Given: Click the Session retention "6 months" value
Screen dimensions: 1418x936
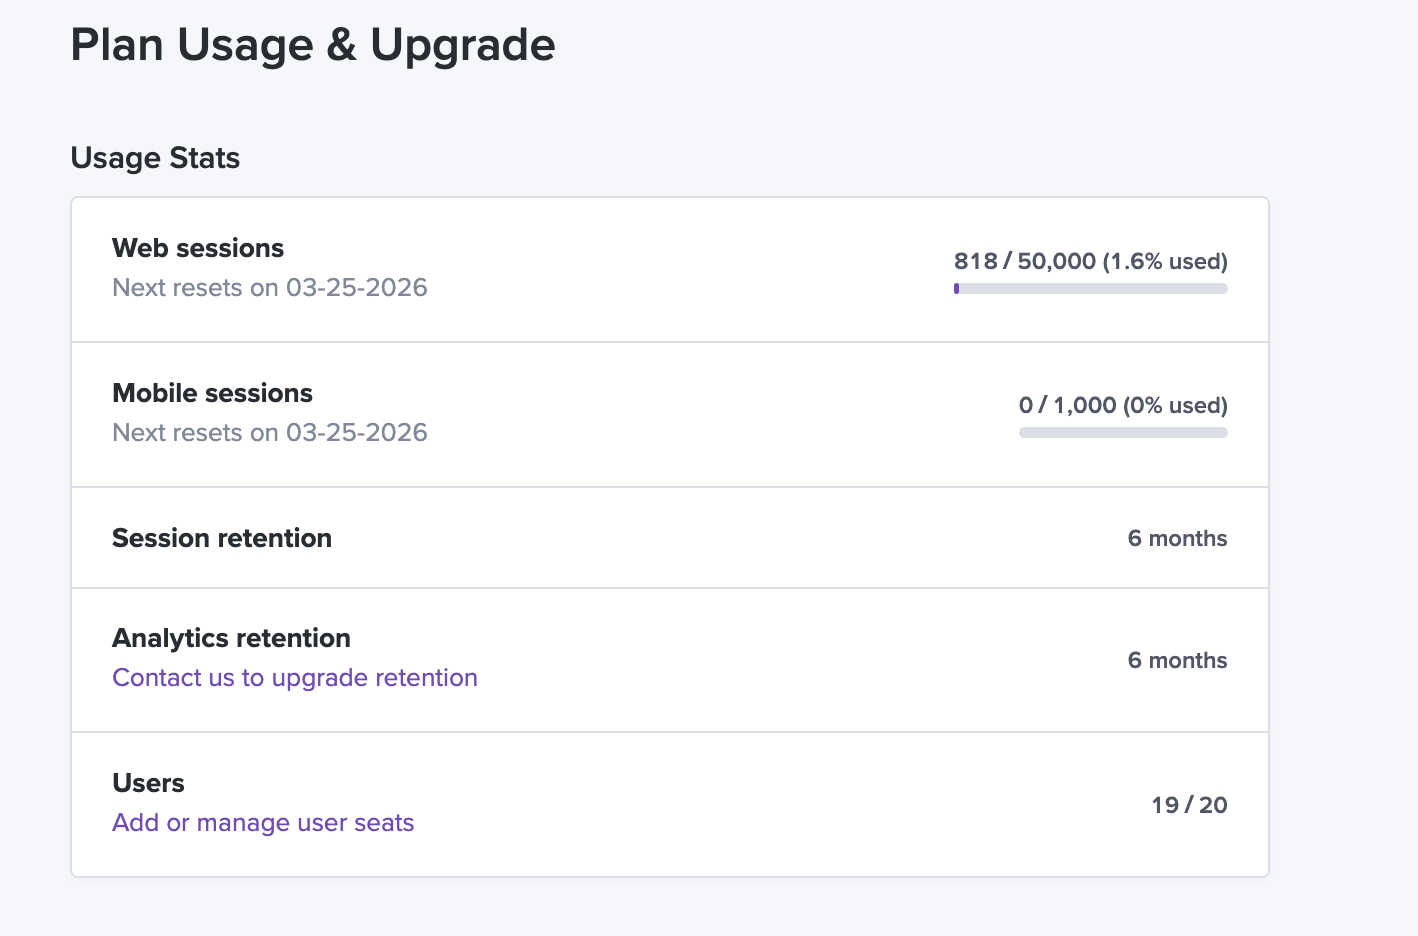Looking at the screenshot, I should click(1177, 538).
